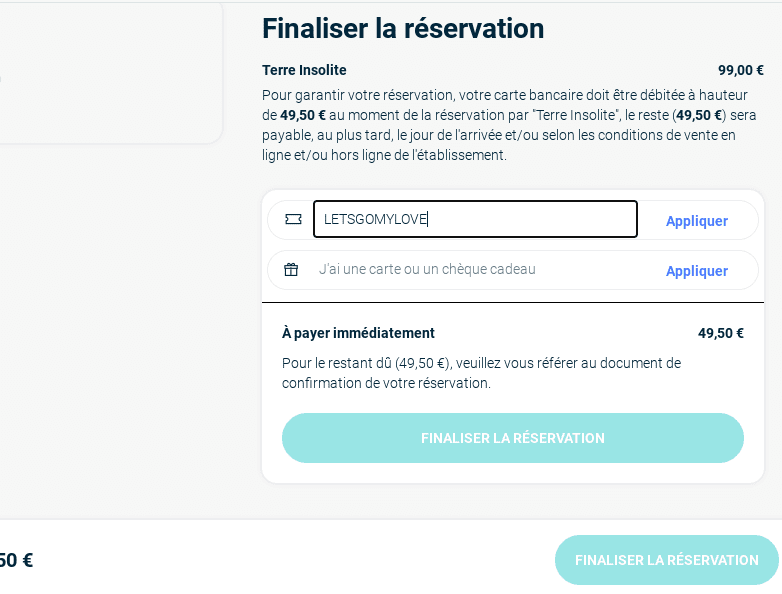Click the restant dû confirmation note

[x=481, y=373]
